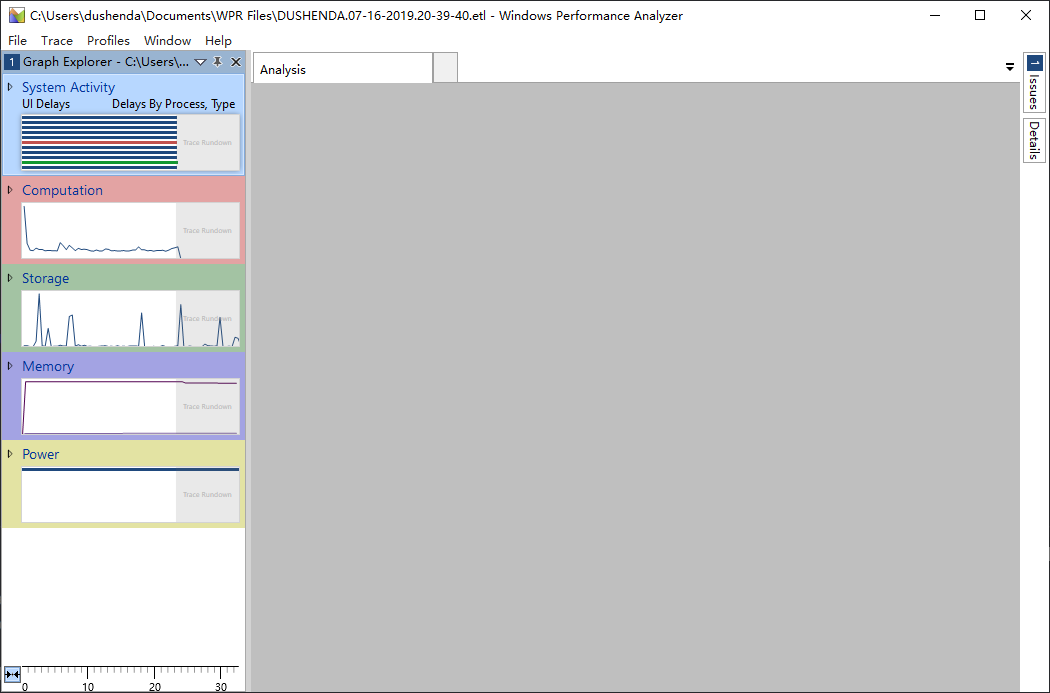Expand the System Activity graph group

(x=10, y=87)
